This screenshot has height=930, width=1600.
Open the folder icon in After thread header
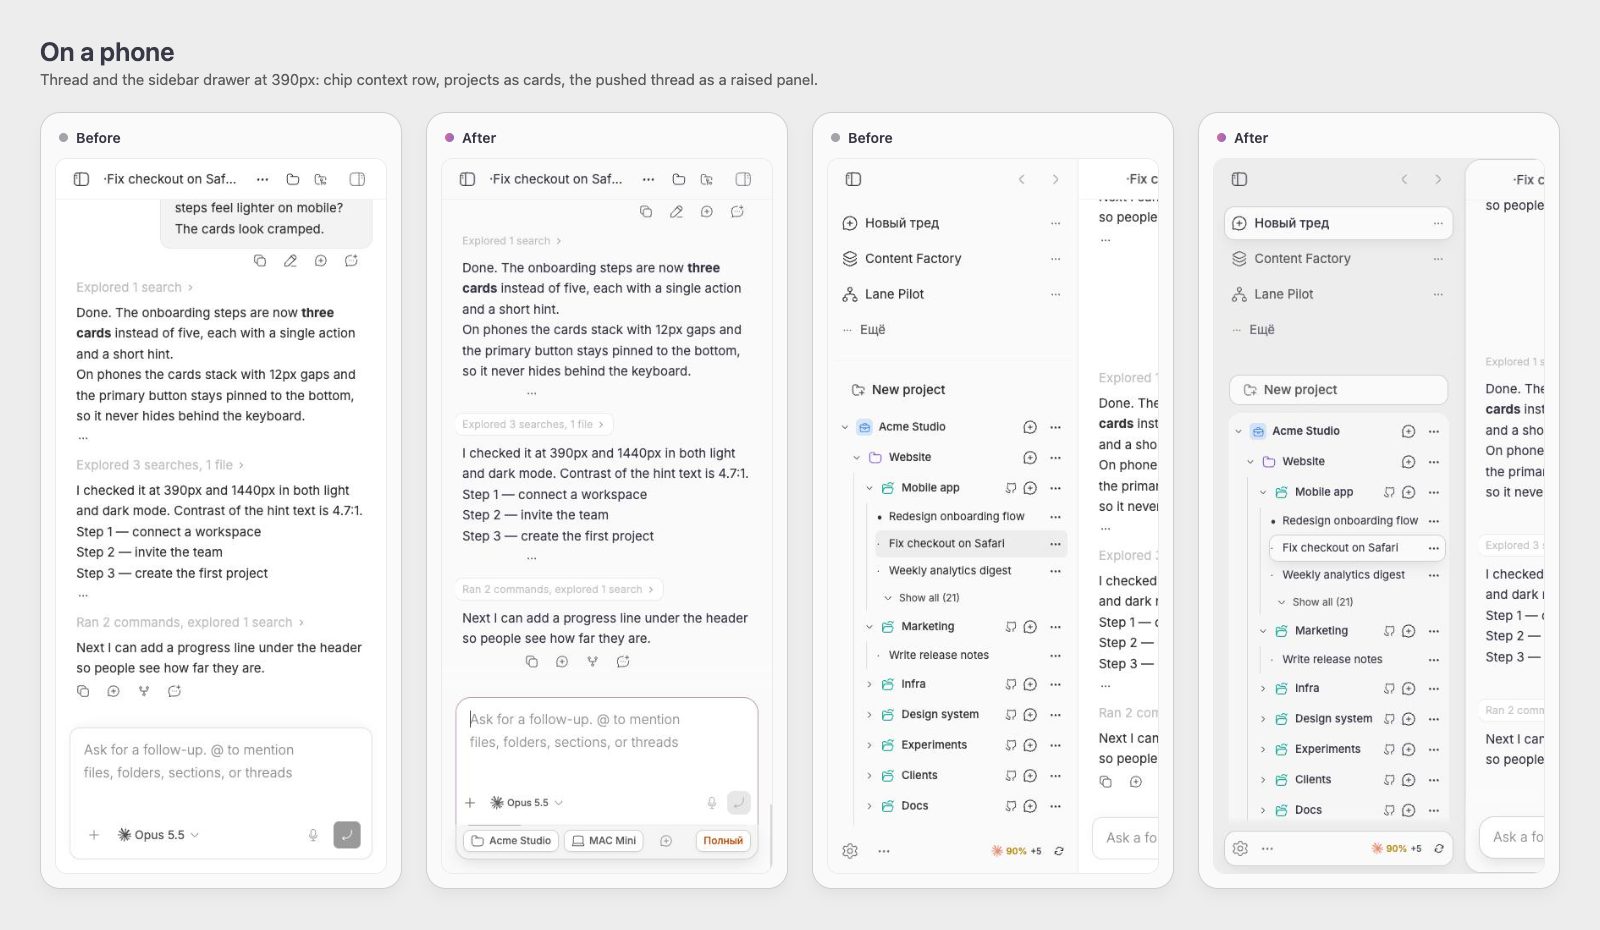(x=679, y=179)
